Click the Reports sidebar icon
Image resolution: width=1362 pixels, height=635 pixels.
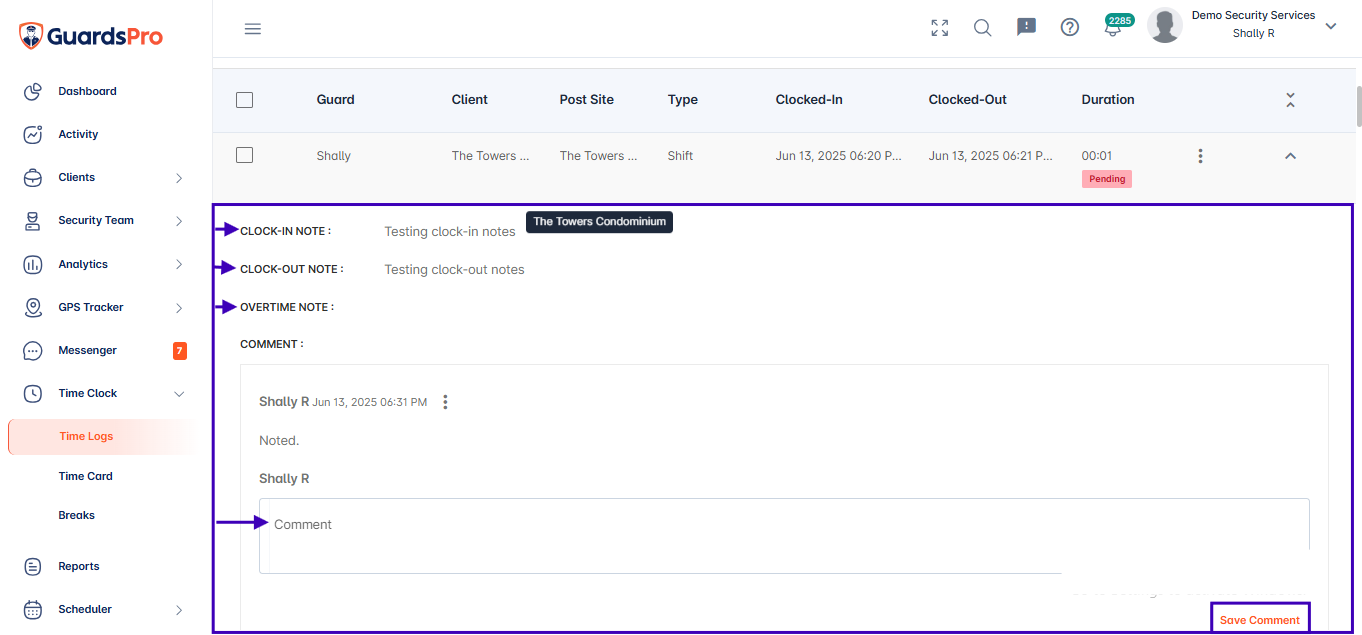click(x=33, y=567)
